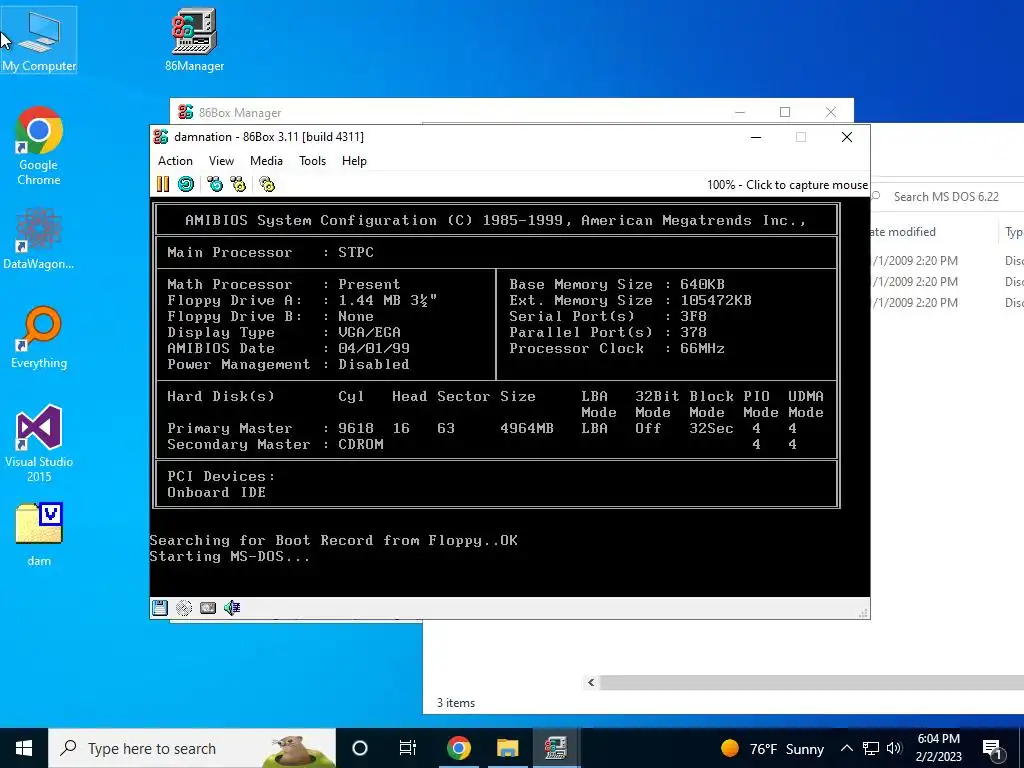Click the hard disk status bar icon
The width and height of the screenshot is (1024, 768).
point(208,608)
